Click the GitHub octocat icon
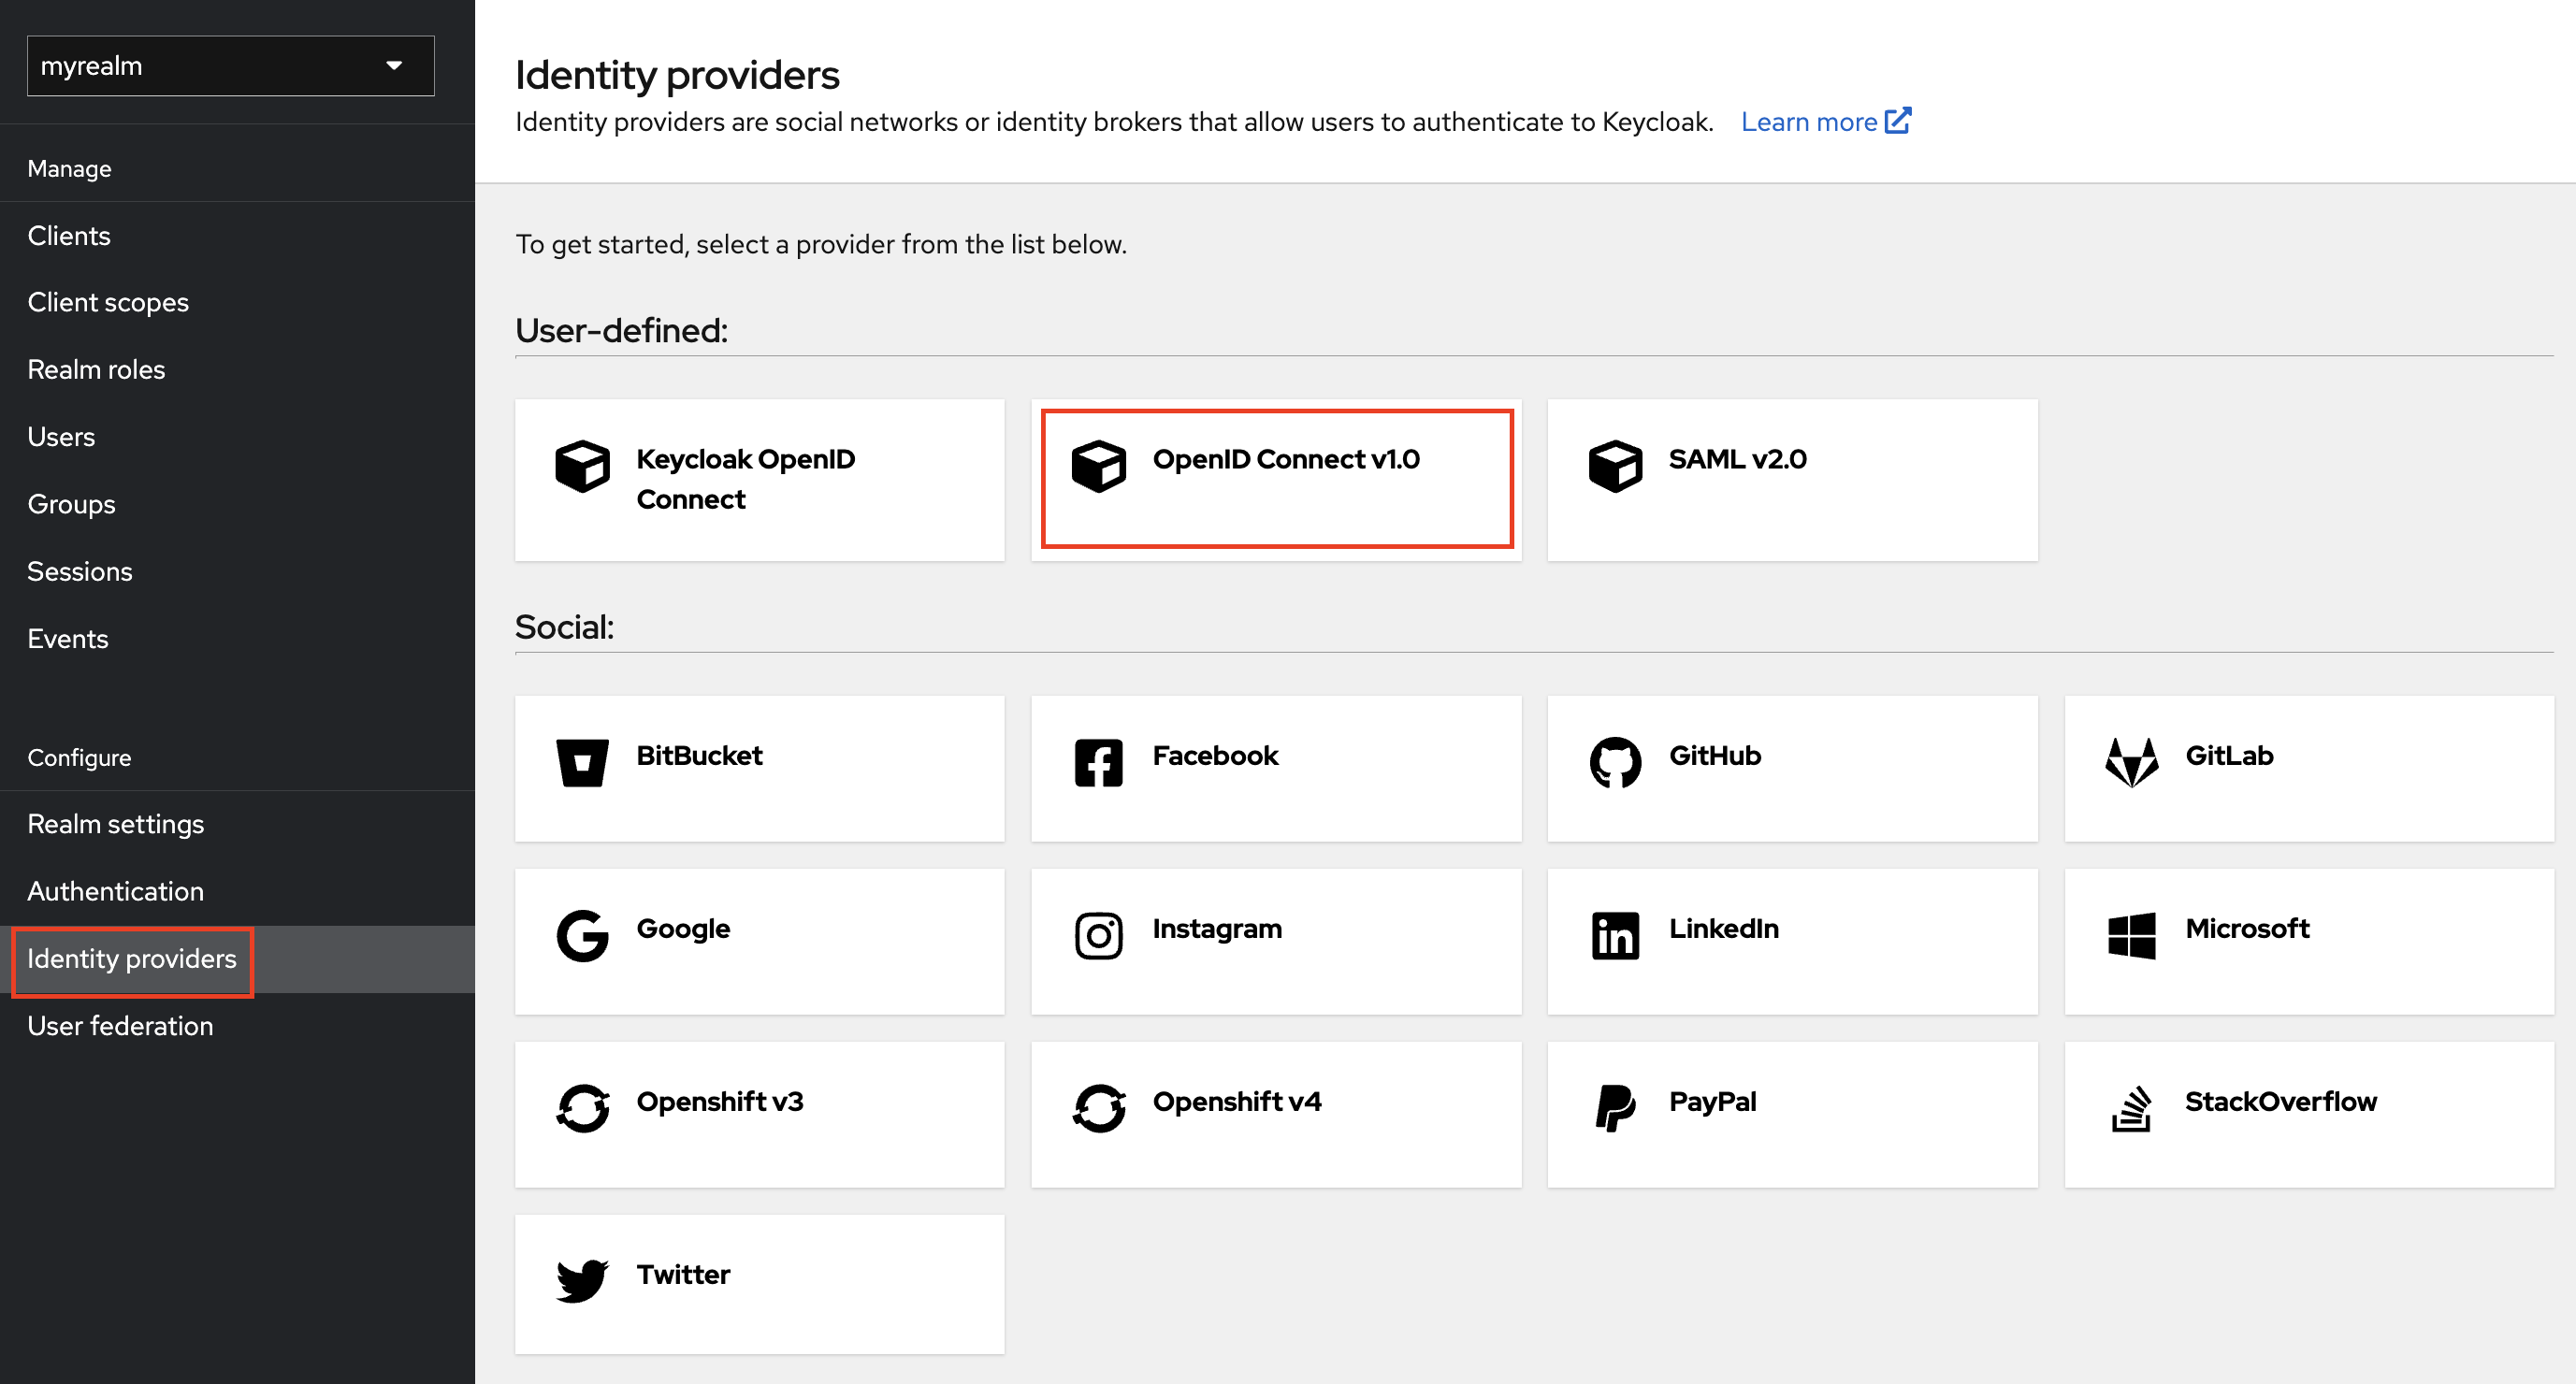 [x=1615, y=763]
